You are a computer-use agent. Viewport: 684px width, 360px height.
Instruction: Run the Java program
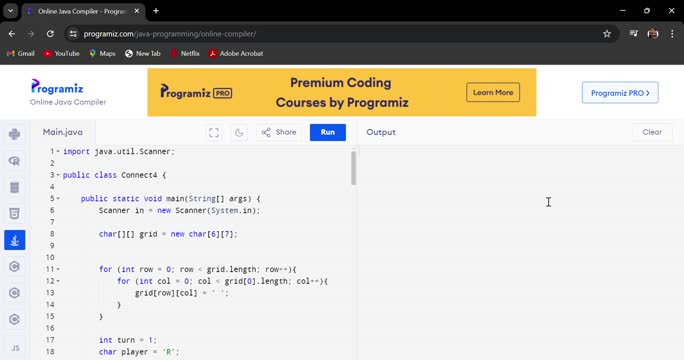(x=328, y=132)
